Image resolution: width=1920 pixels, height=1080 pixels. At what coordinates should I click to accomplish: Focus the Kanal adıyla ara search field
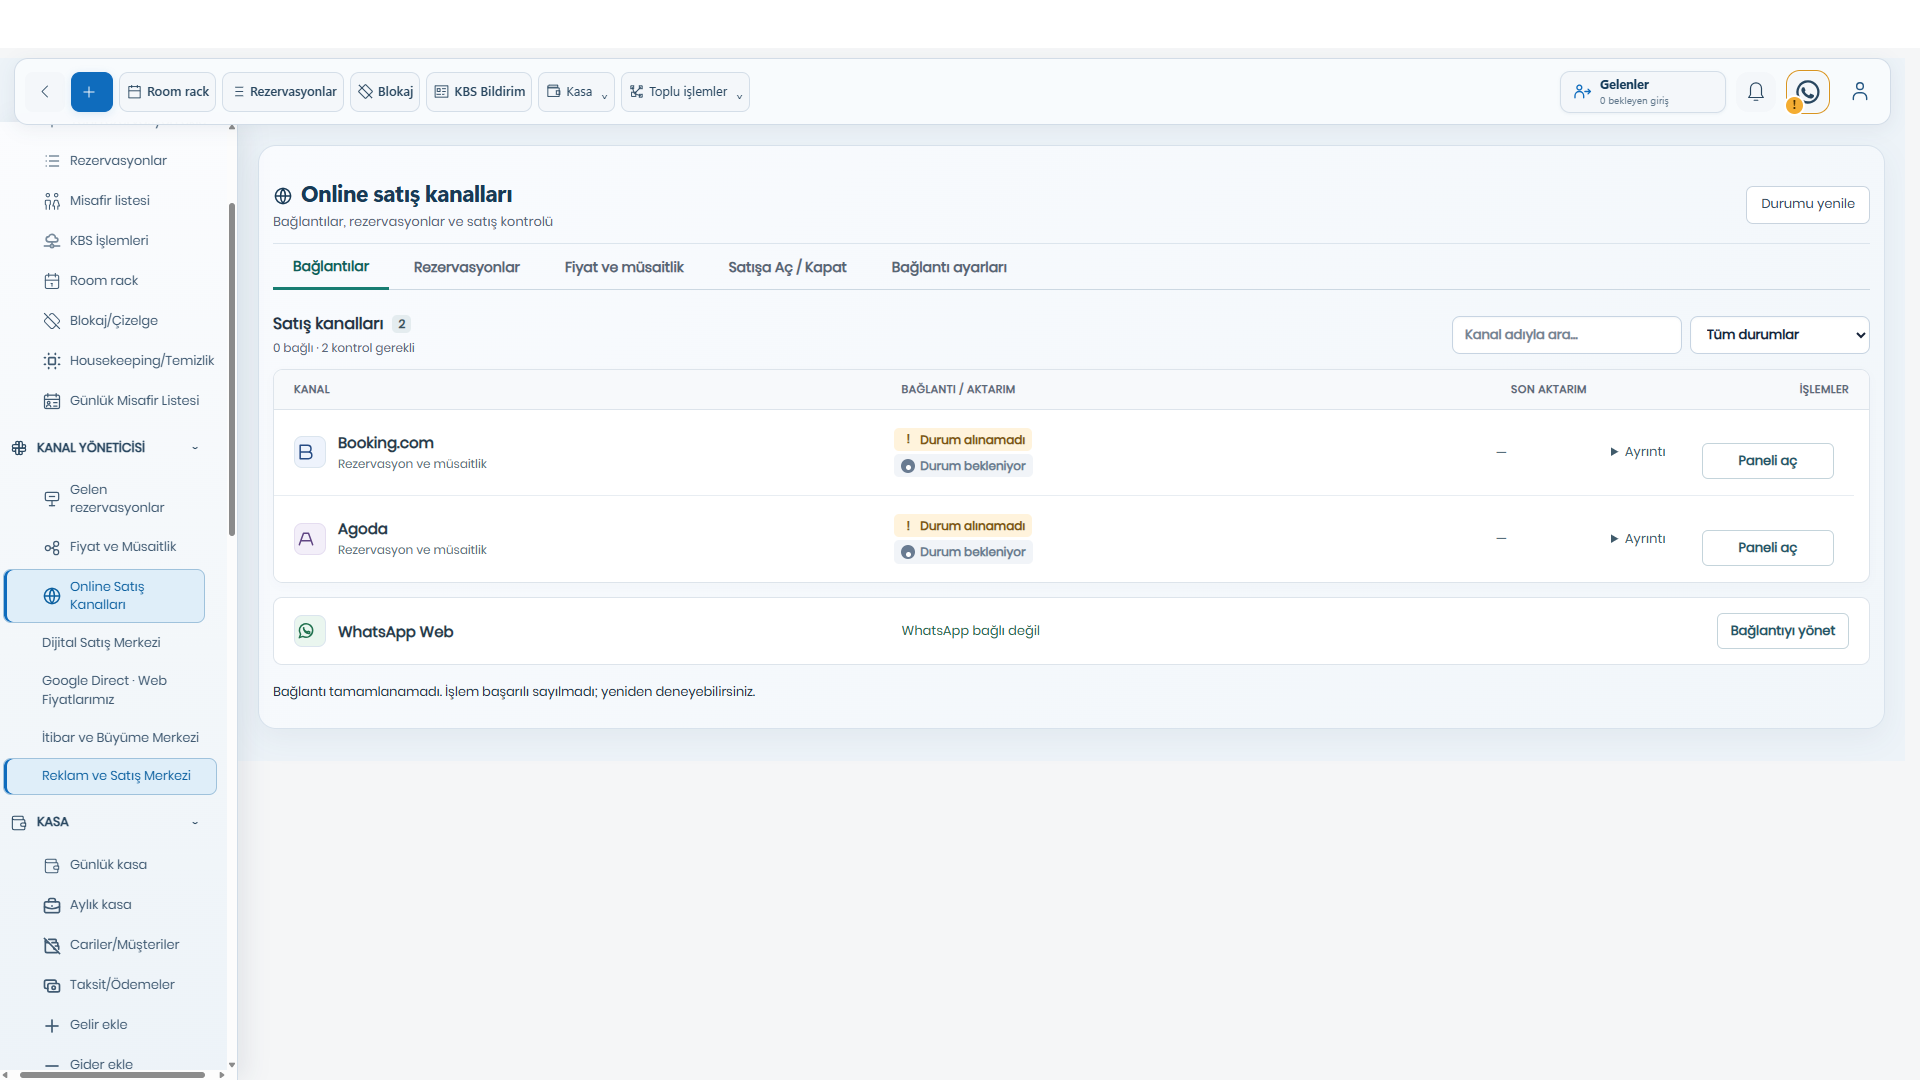(1566, 335)
